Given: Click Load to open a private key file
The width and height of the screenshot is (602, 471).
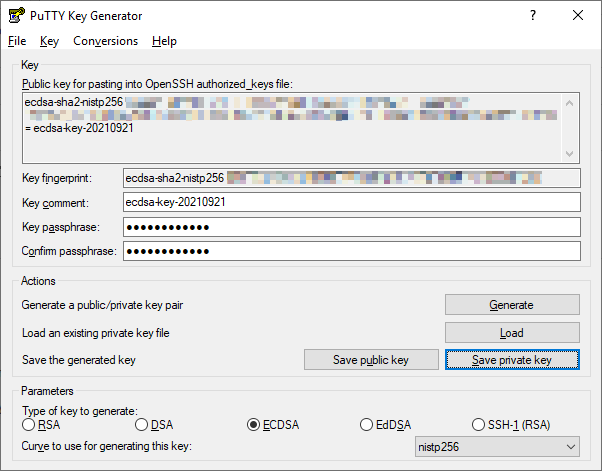Looking at the screenshot, I should coord(511,333).
